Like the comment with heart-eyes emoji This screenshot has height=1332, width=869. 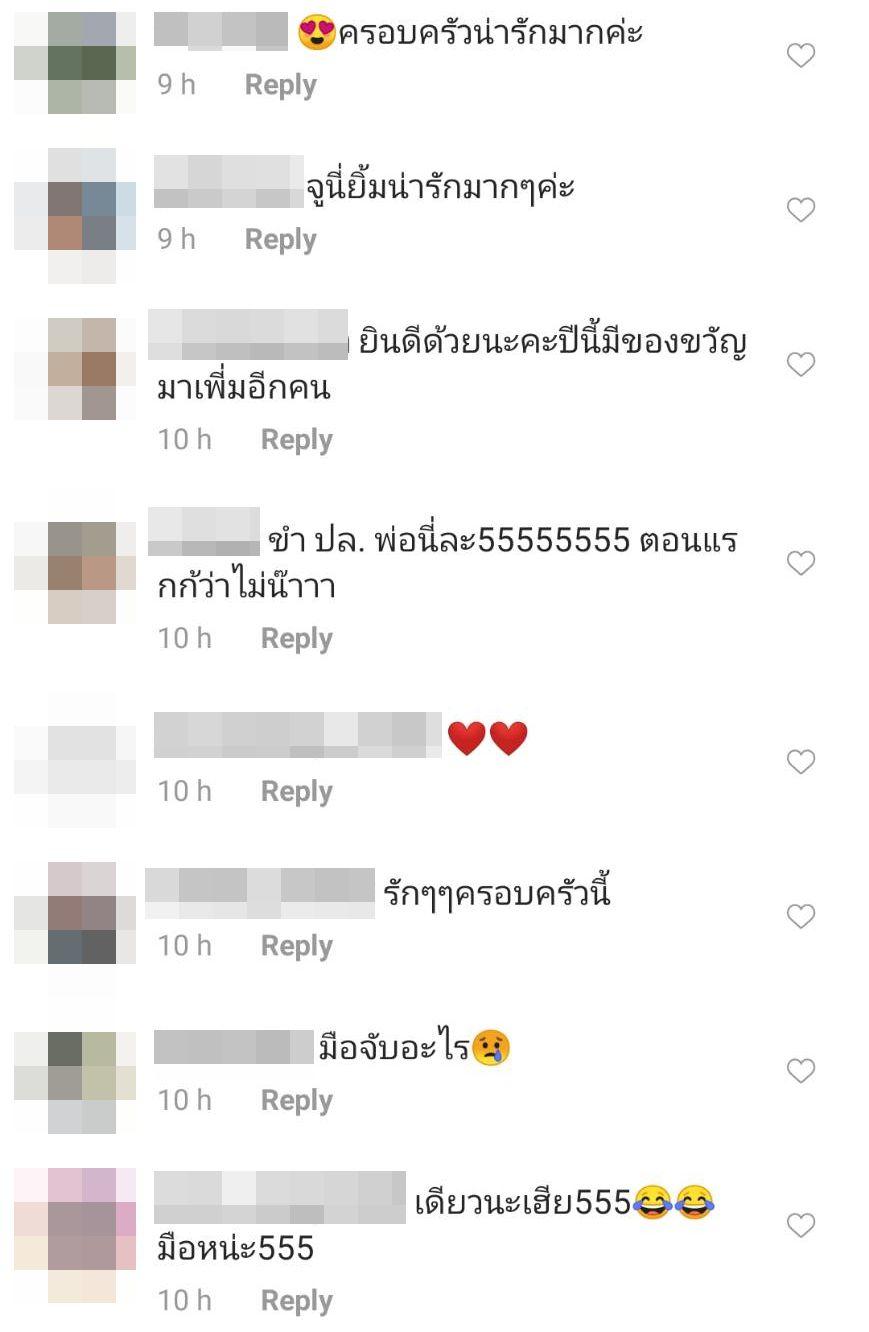801,56
